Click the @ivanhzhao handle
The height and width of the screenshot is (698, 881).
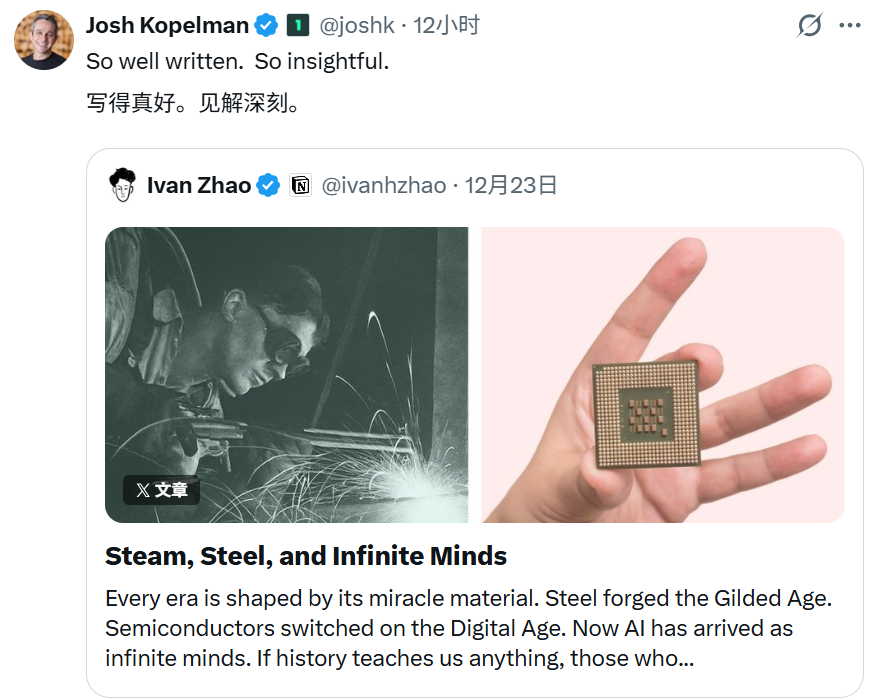coord(383,185)
